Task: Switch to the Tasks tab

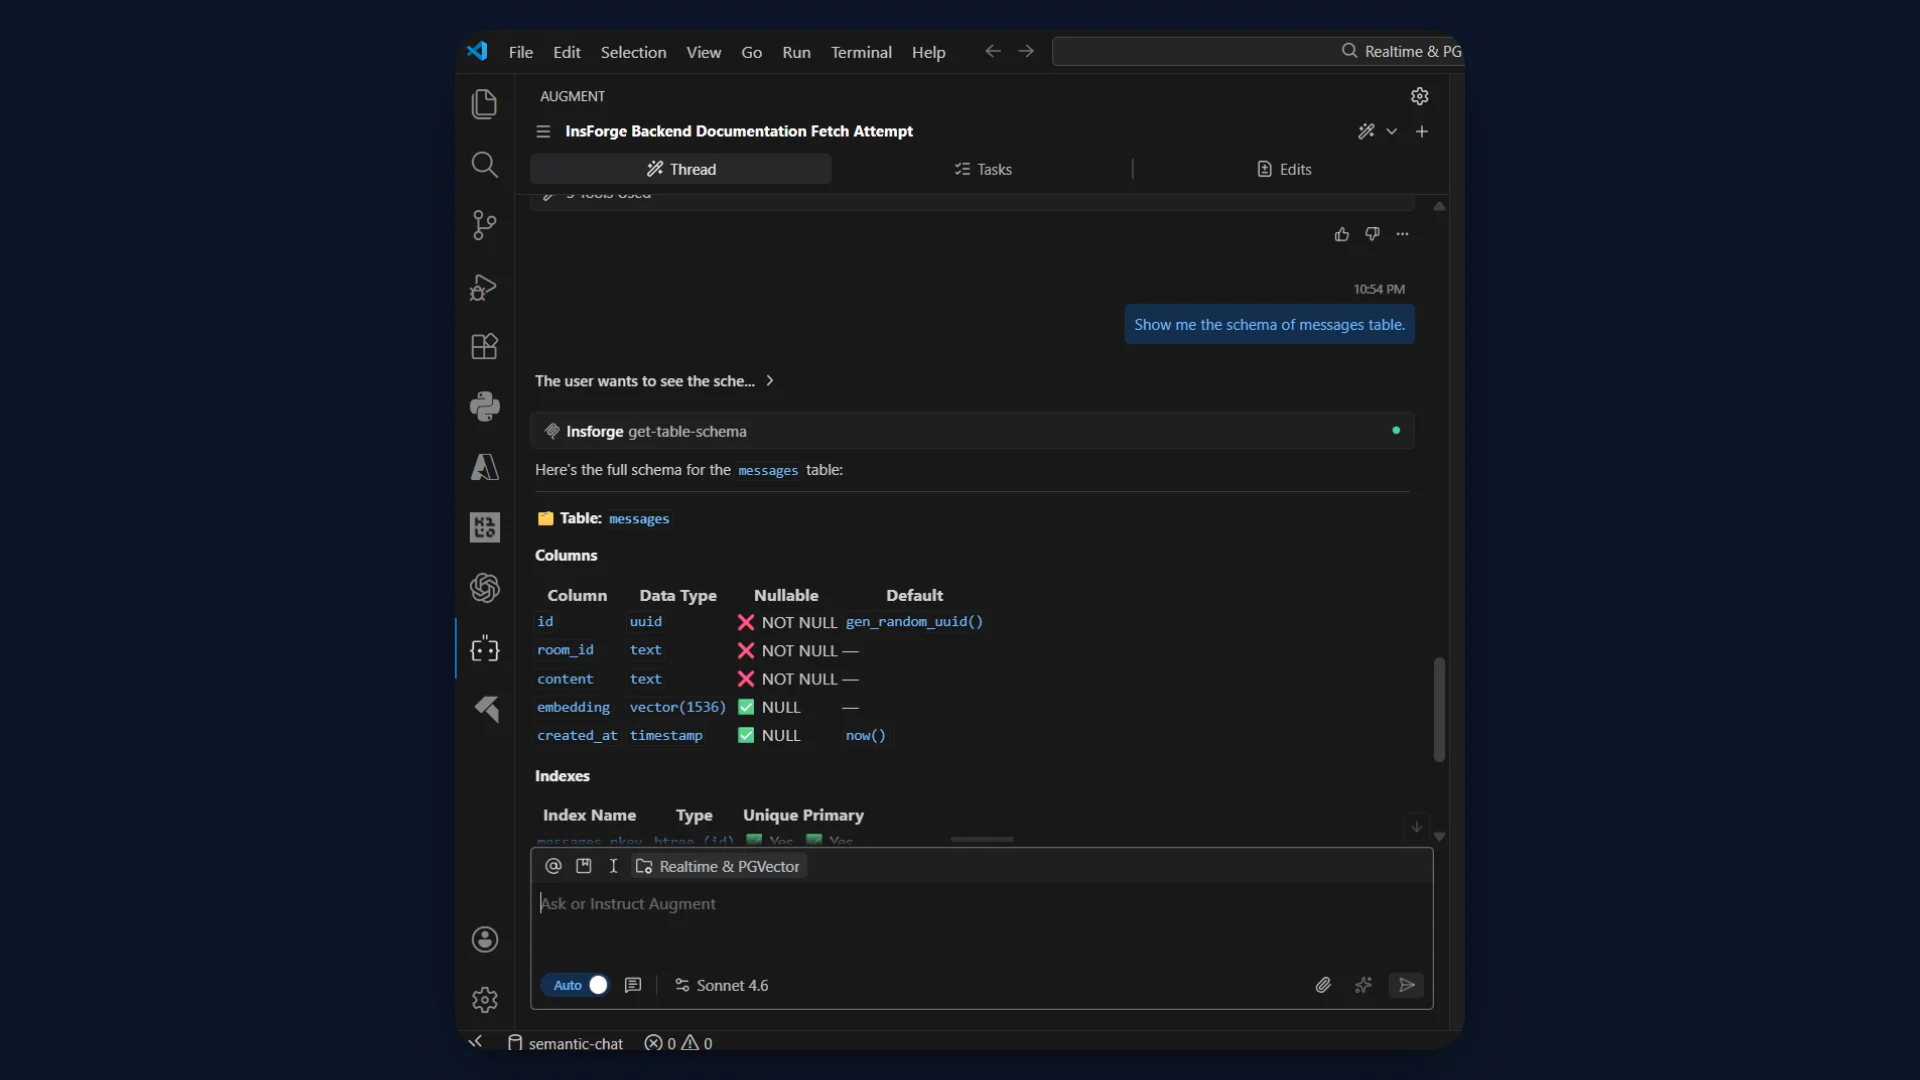Action: pos(982,169)
